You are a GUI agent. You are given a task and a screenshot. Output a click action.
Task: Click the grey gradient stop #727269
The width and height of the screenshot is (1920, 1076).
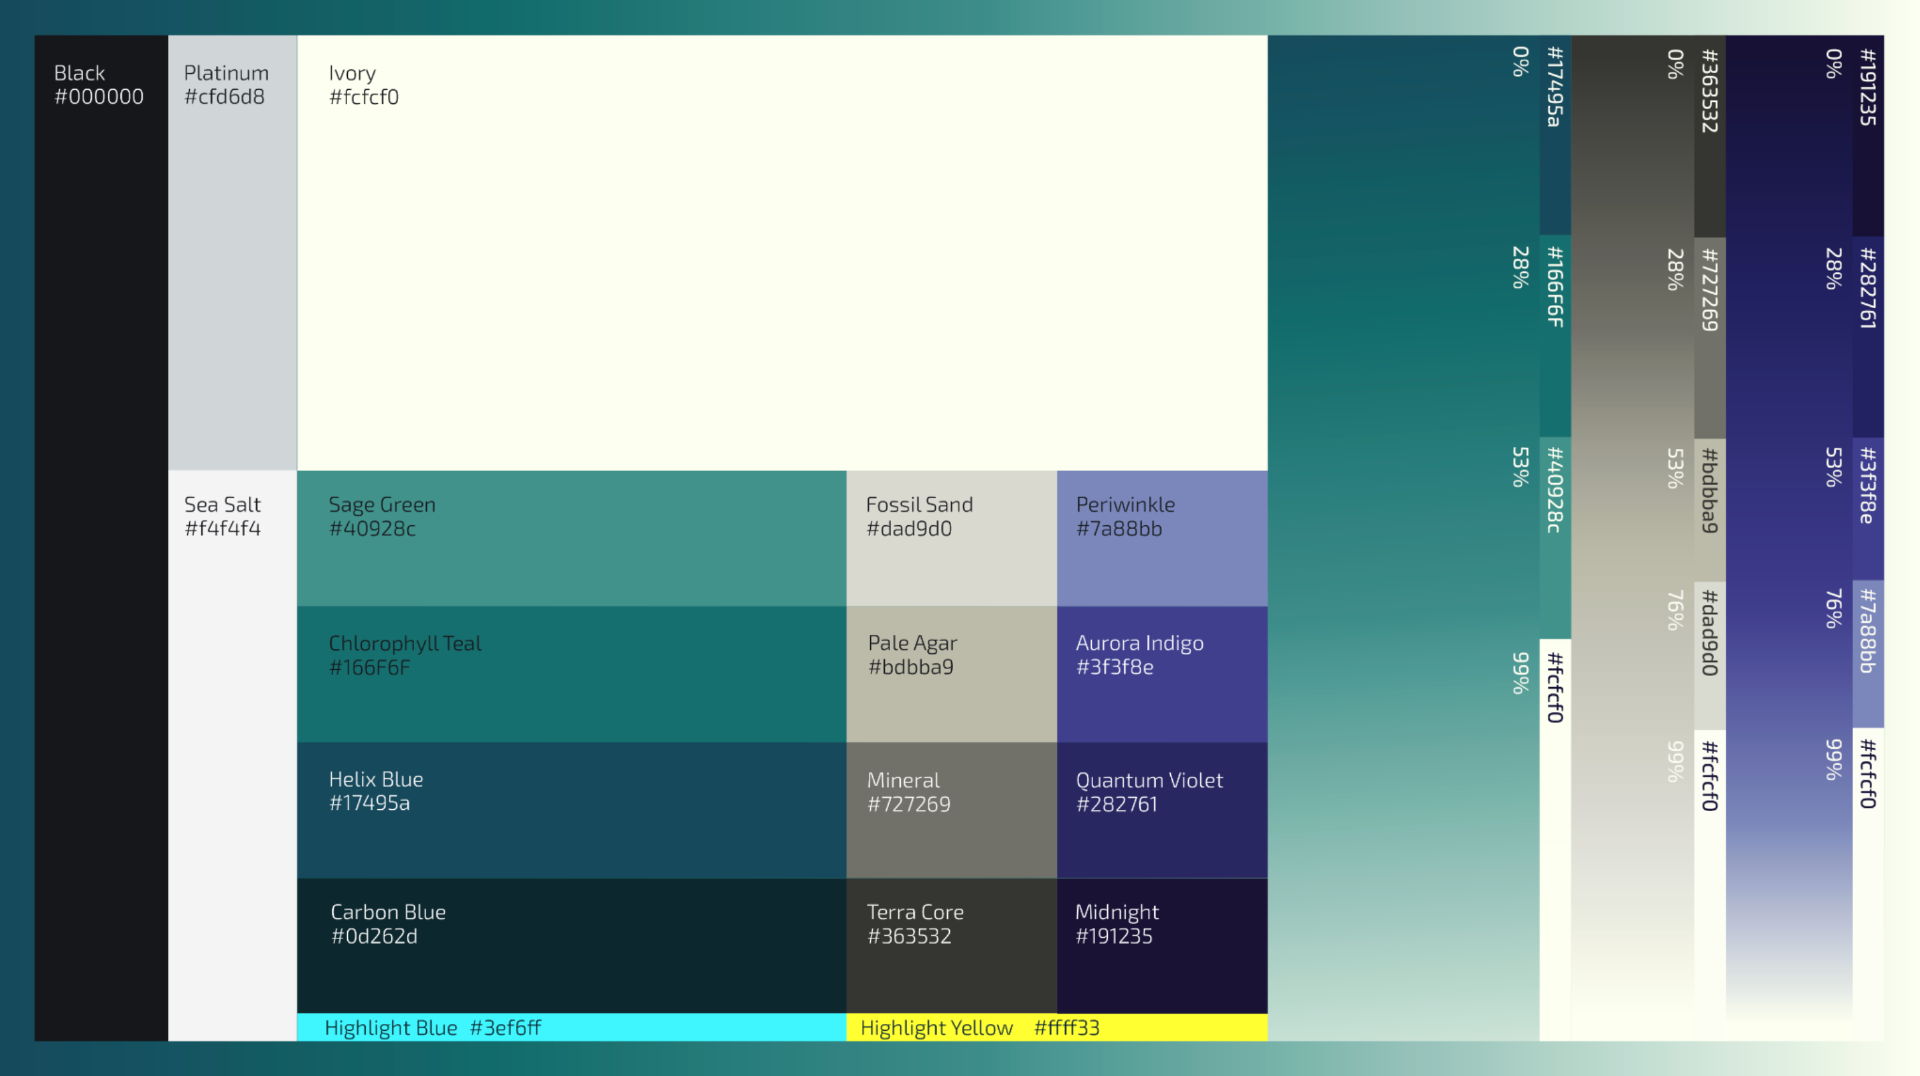pyautogui.click(x=1710, y=337)
